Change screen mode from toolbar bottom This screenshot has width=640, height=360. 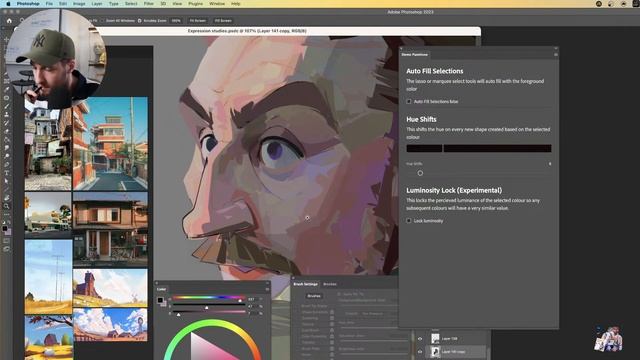click(x=7, y=249)
